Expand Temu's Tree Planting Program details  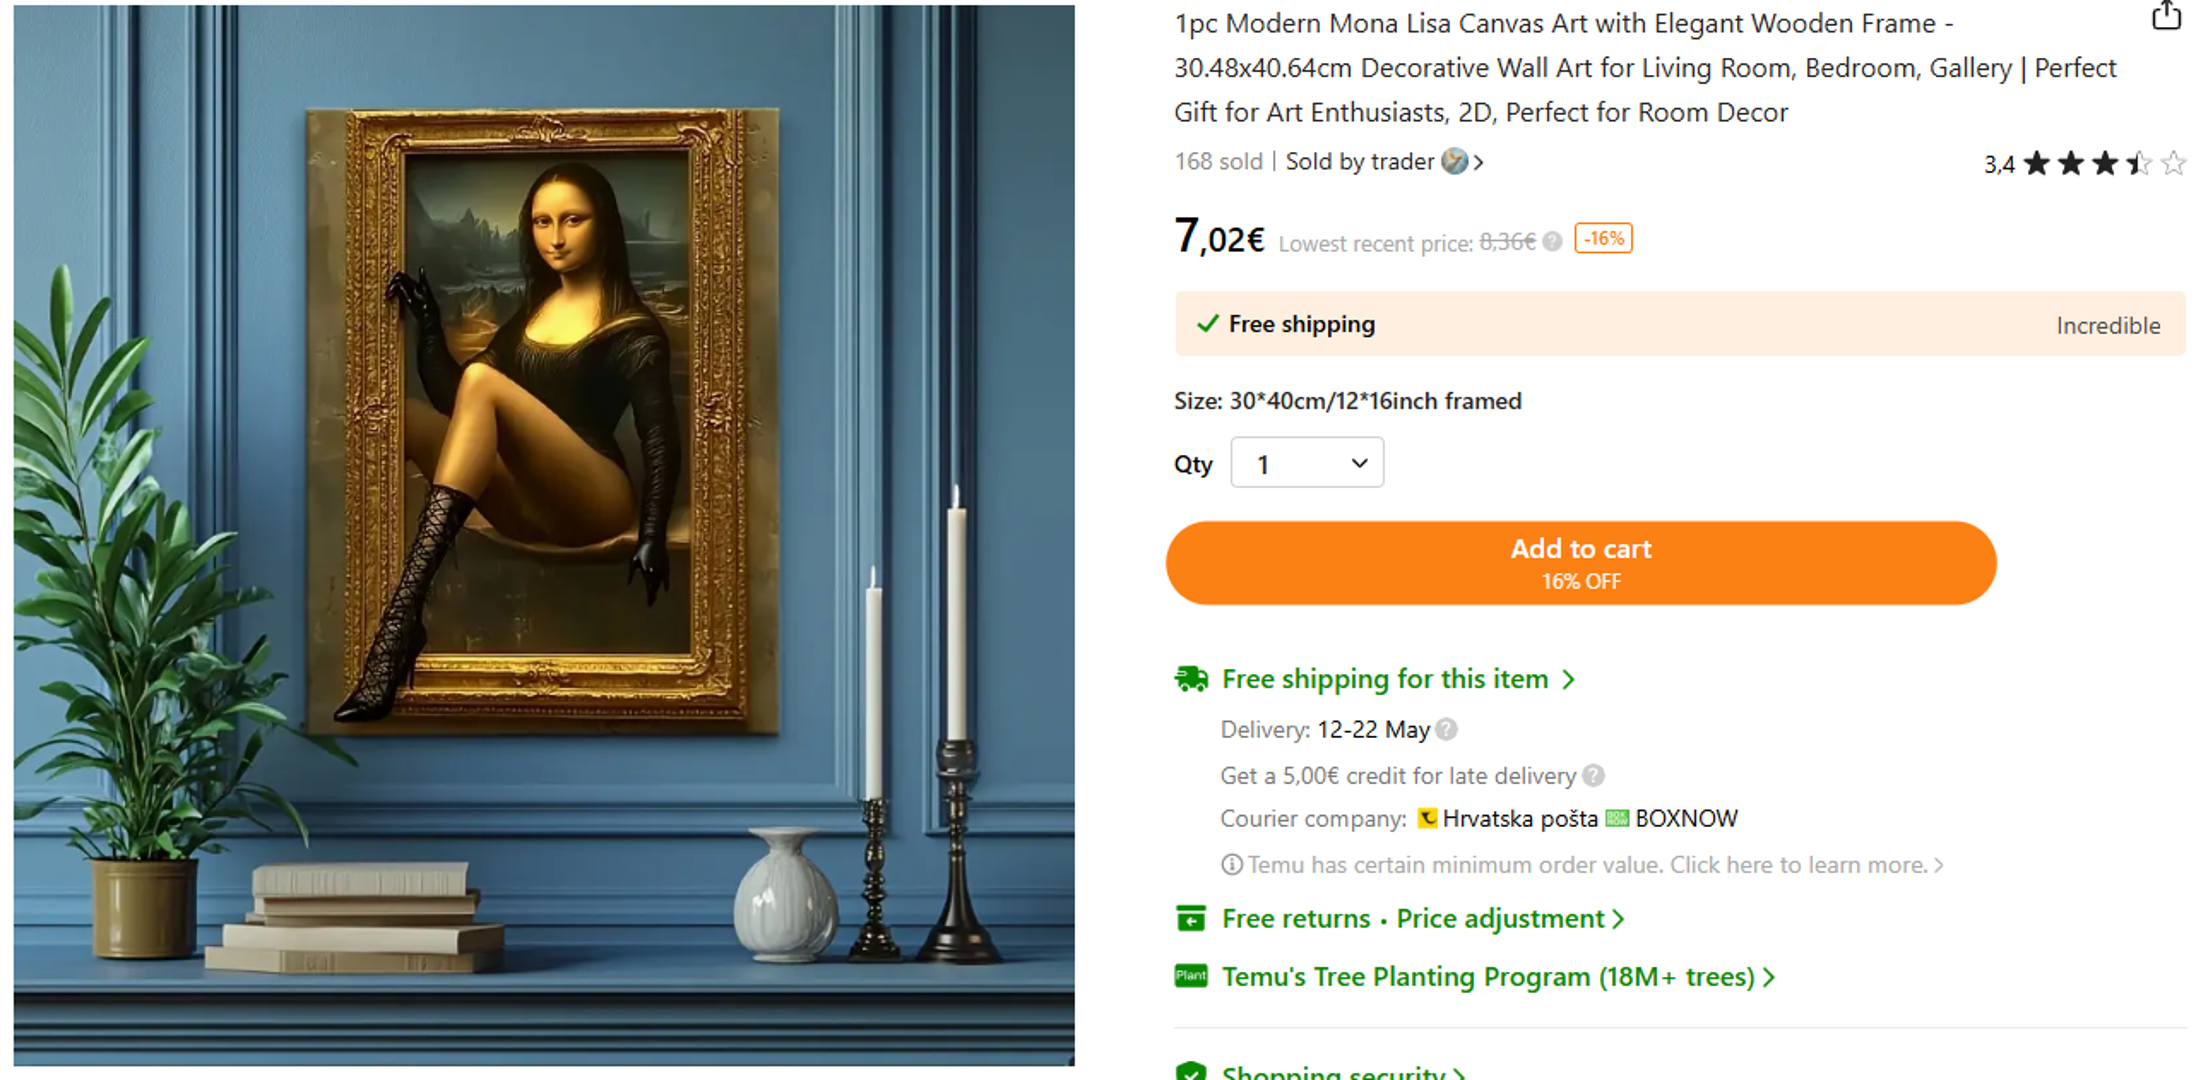1498,976
